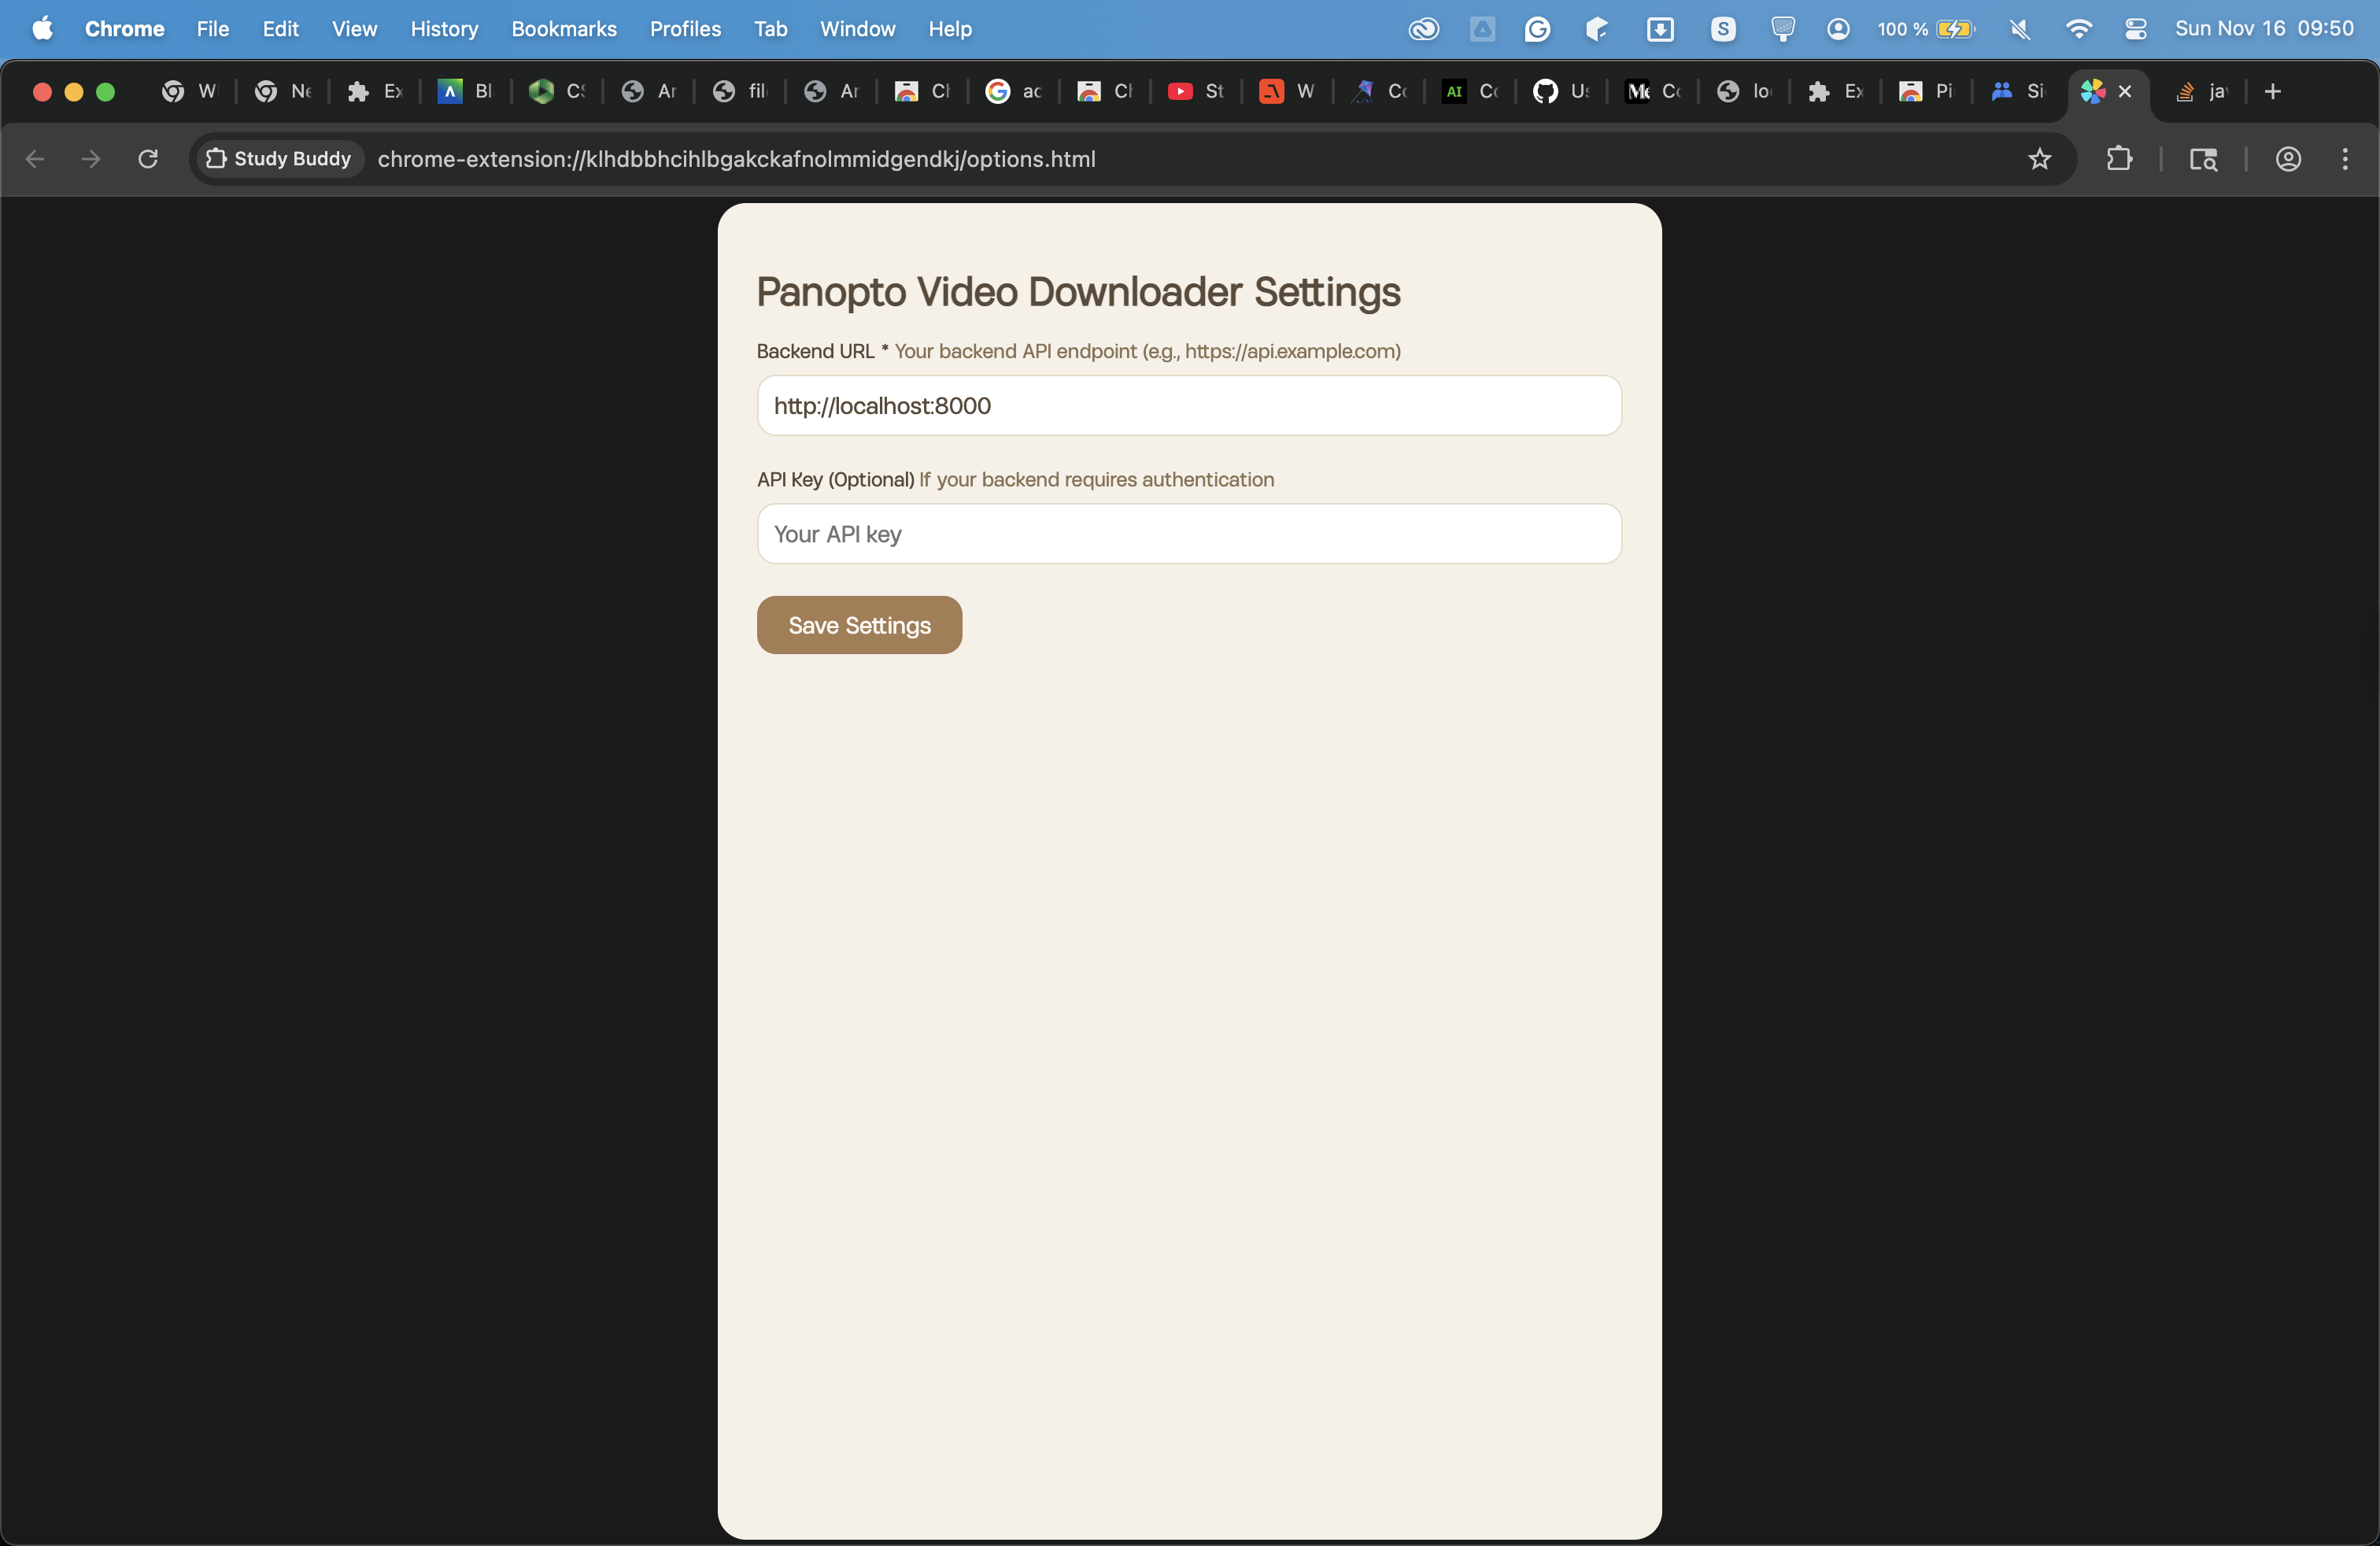The width and height of the screenshot is (2380, 1546).
Task: Open Chrome's three-dot menu
Action: 2345,159
